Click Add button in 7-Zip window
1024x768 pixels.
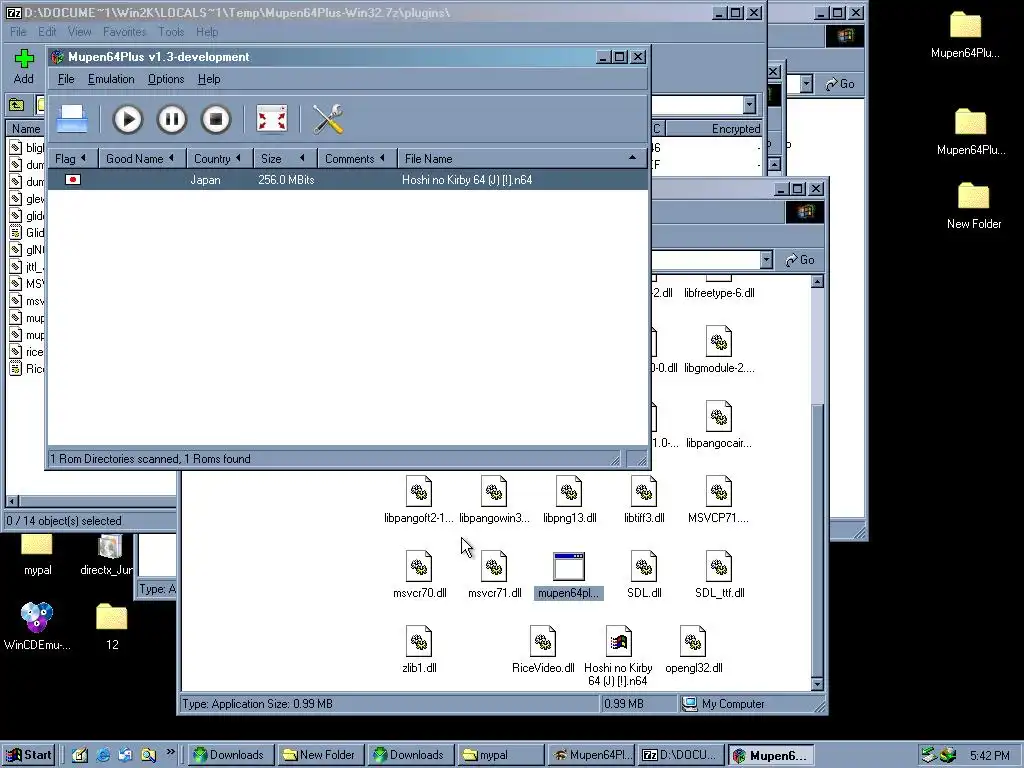pyautogui.click(x=24, y=67)
